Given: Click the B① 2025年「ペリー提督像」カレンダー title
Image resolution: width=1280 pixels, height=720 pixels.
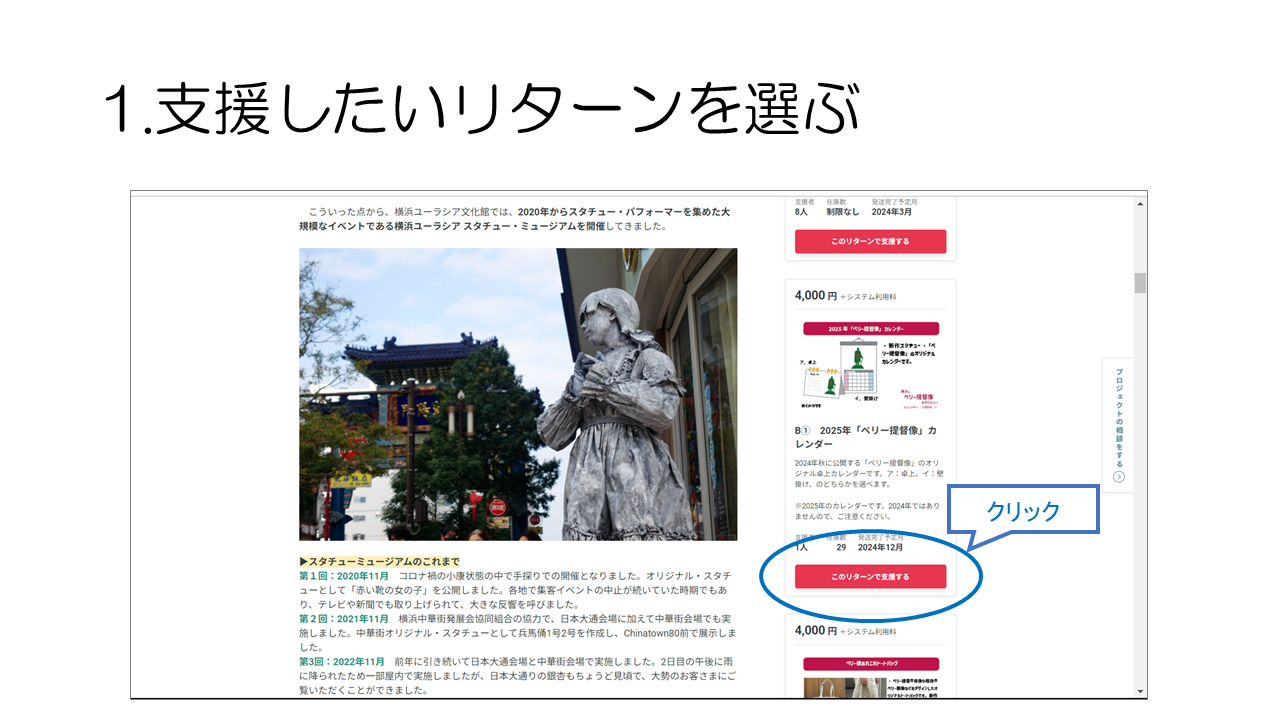Looking at the screenshot, I should click(866, 437).
